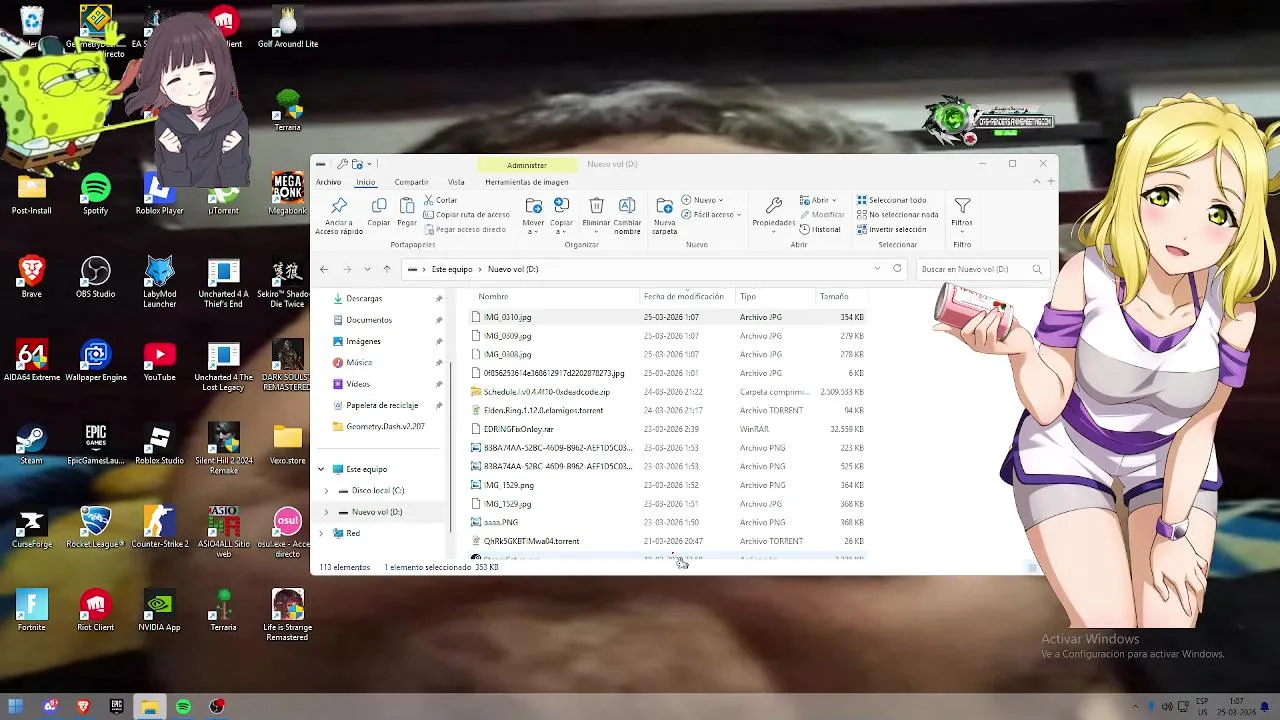1280x720 pixels.
Task: Click the Historial clock icon
Action: point(805,229)
